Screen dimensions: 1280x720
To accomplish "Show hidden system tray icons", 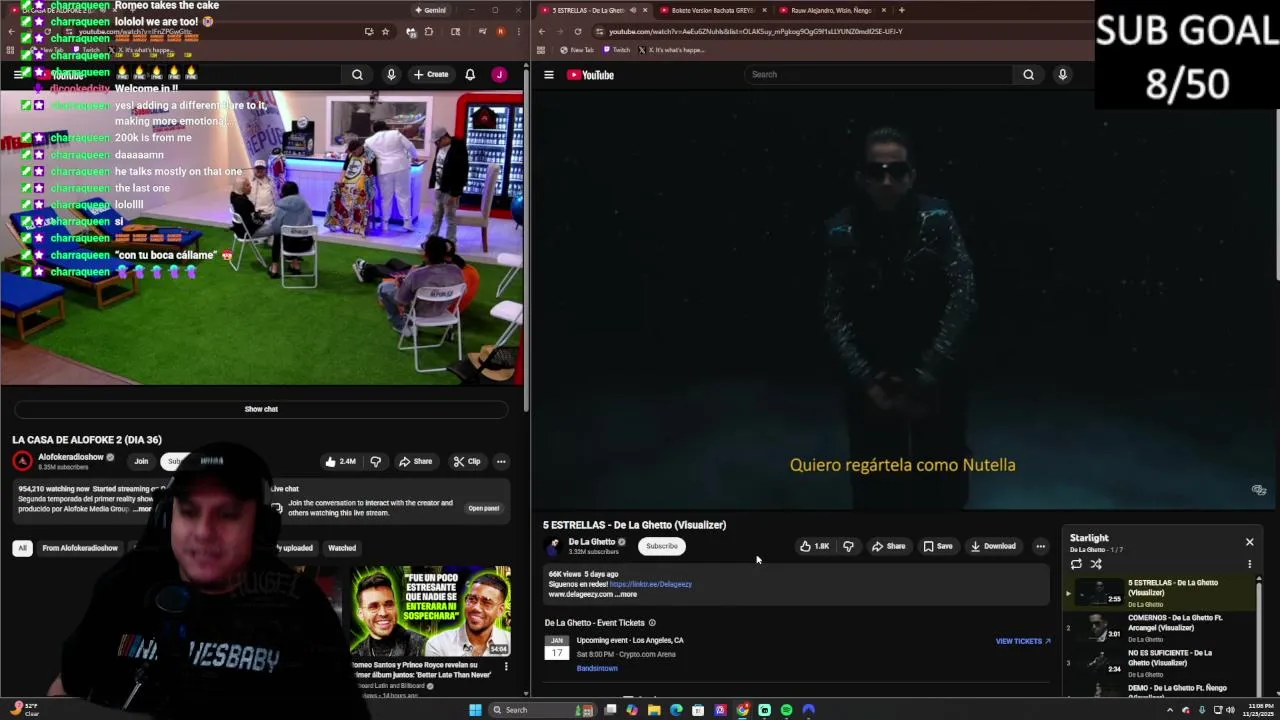I will coord(1170,710).
